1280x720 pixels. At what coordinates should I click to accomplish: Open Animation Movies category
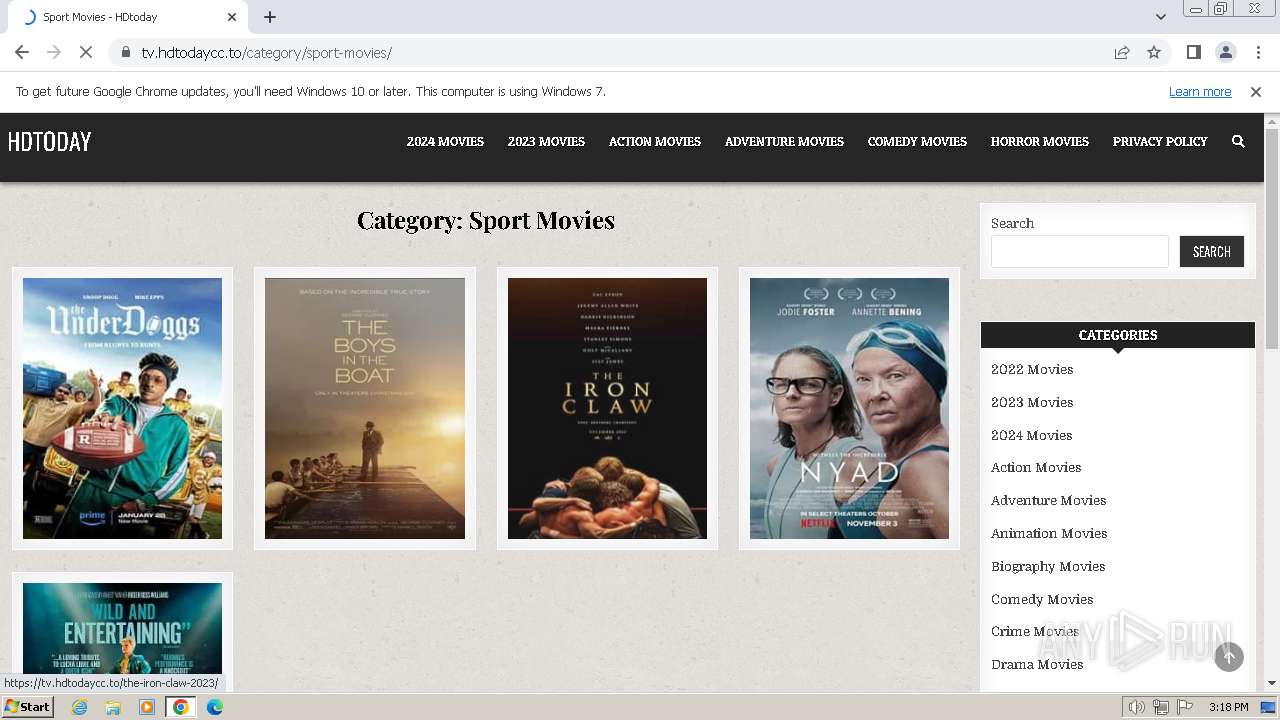pyautogui.click(x=1049, y=534)
